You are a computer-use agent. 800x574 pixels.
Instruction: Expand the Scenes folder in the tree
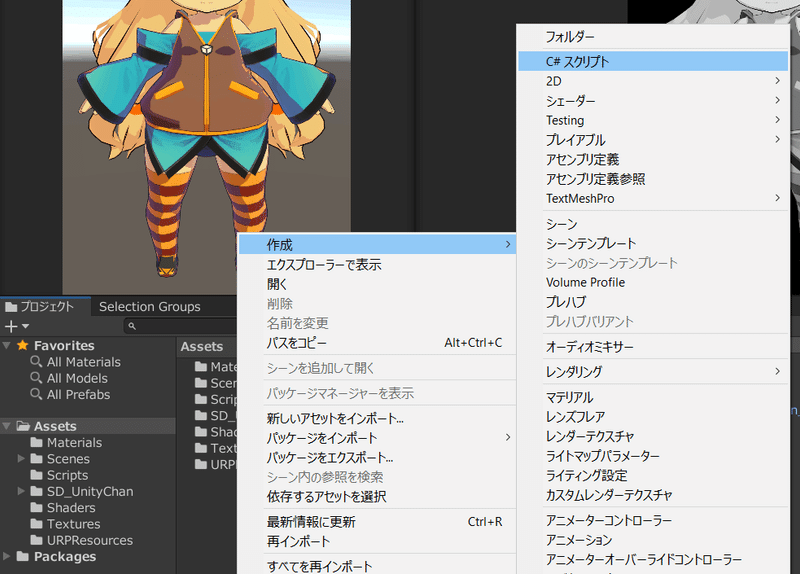tap(21, 459)
